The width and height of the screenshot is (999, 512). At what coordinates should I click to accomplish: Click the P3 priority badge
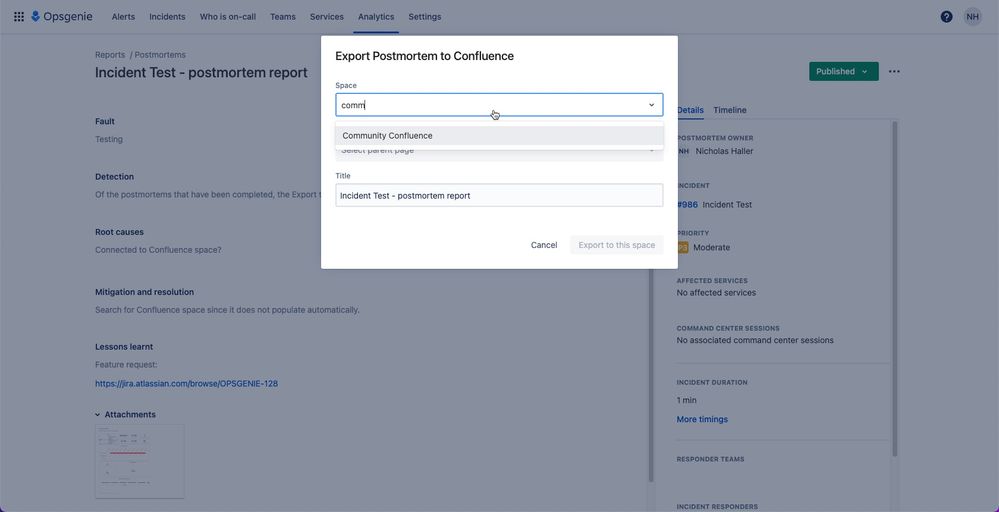pyautogui.click(x=682, y=247)
